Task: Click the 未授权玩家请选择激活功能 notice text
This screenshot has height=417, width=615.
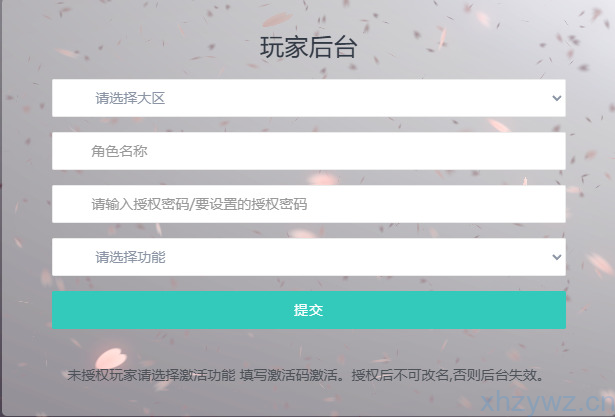Action: (x=151, y=376)
